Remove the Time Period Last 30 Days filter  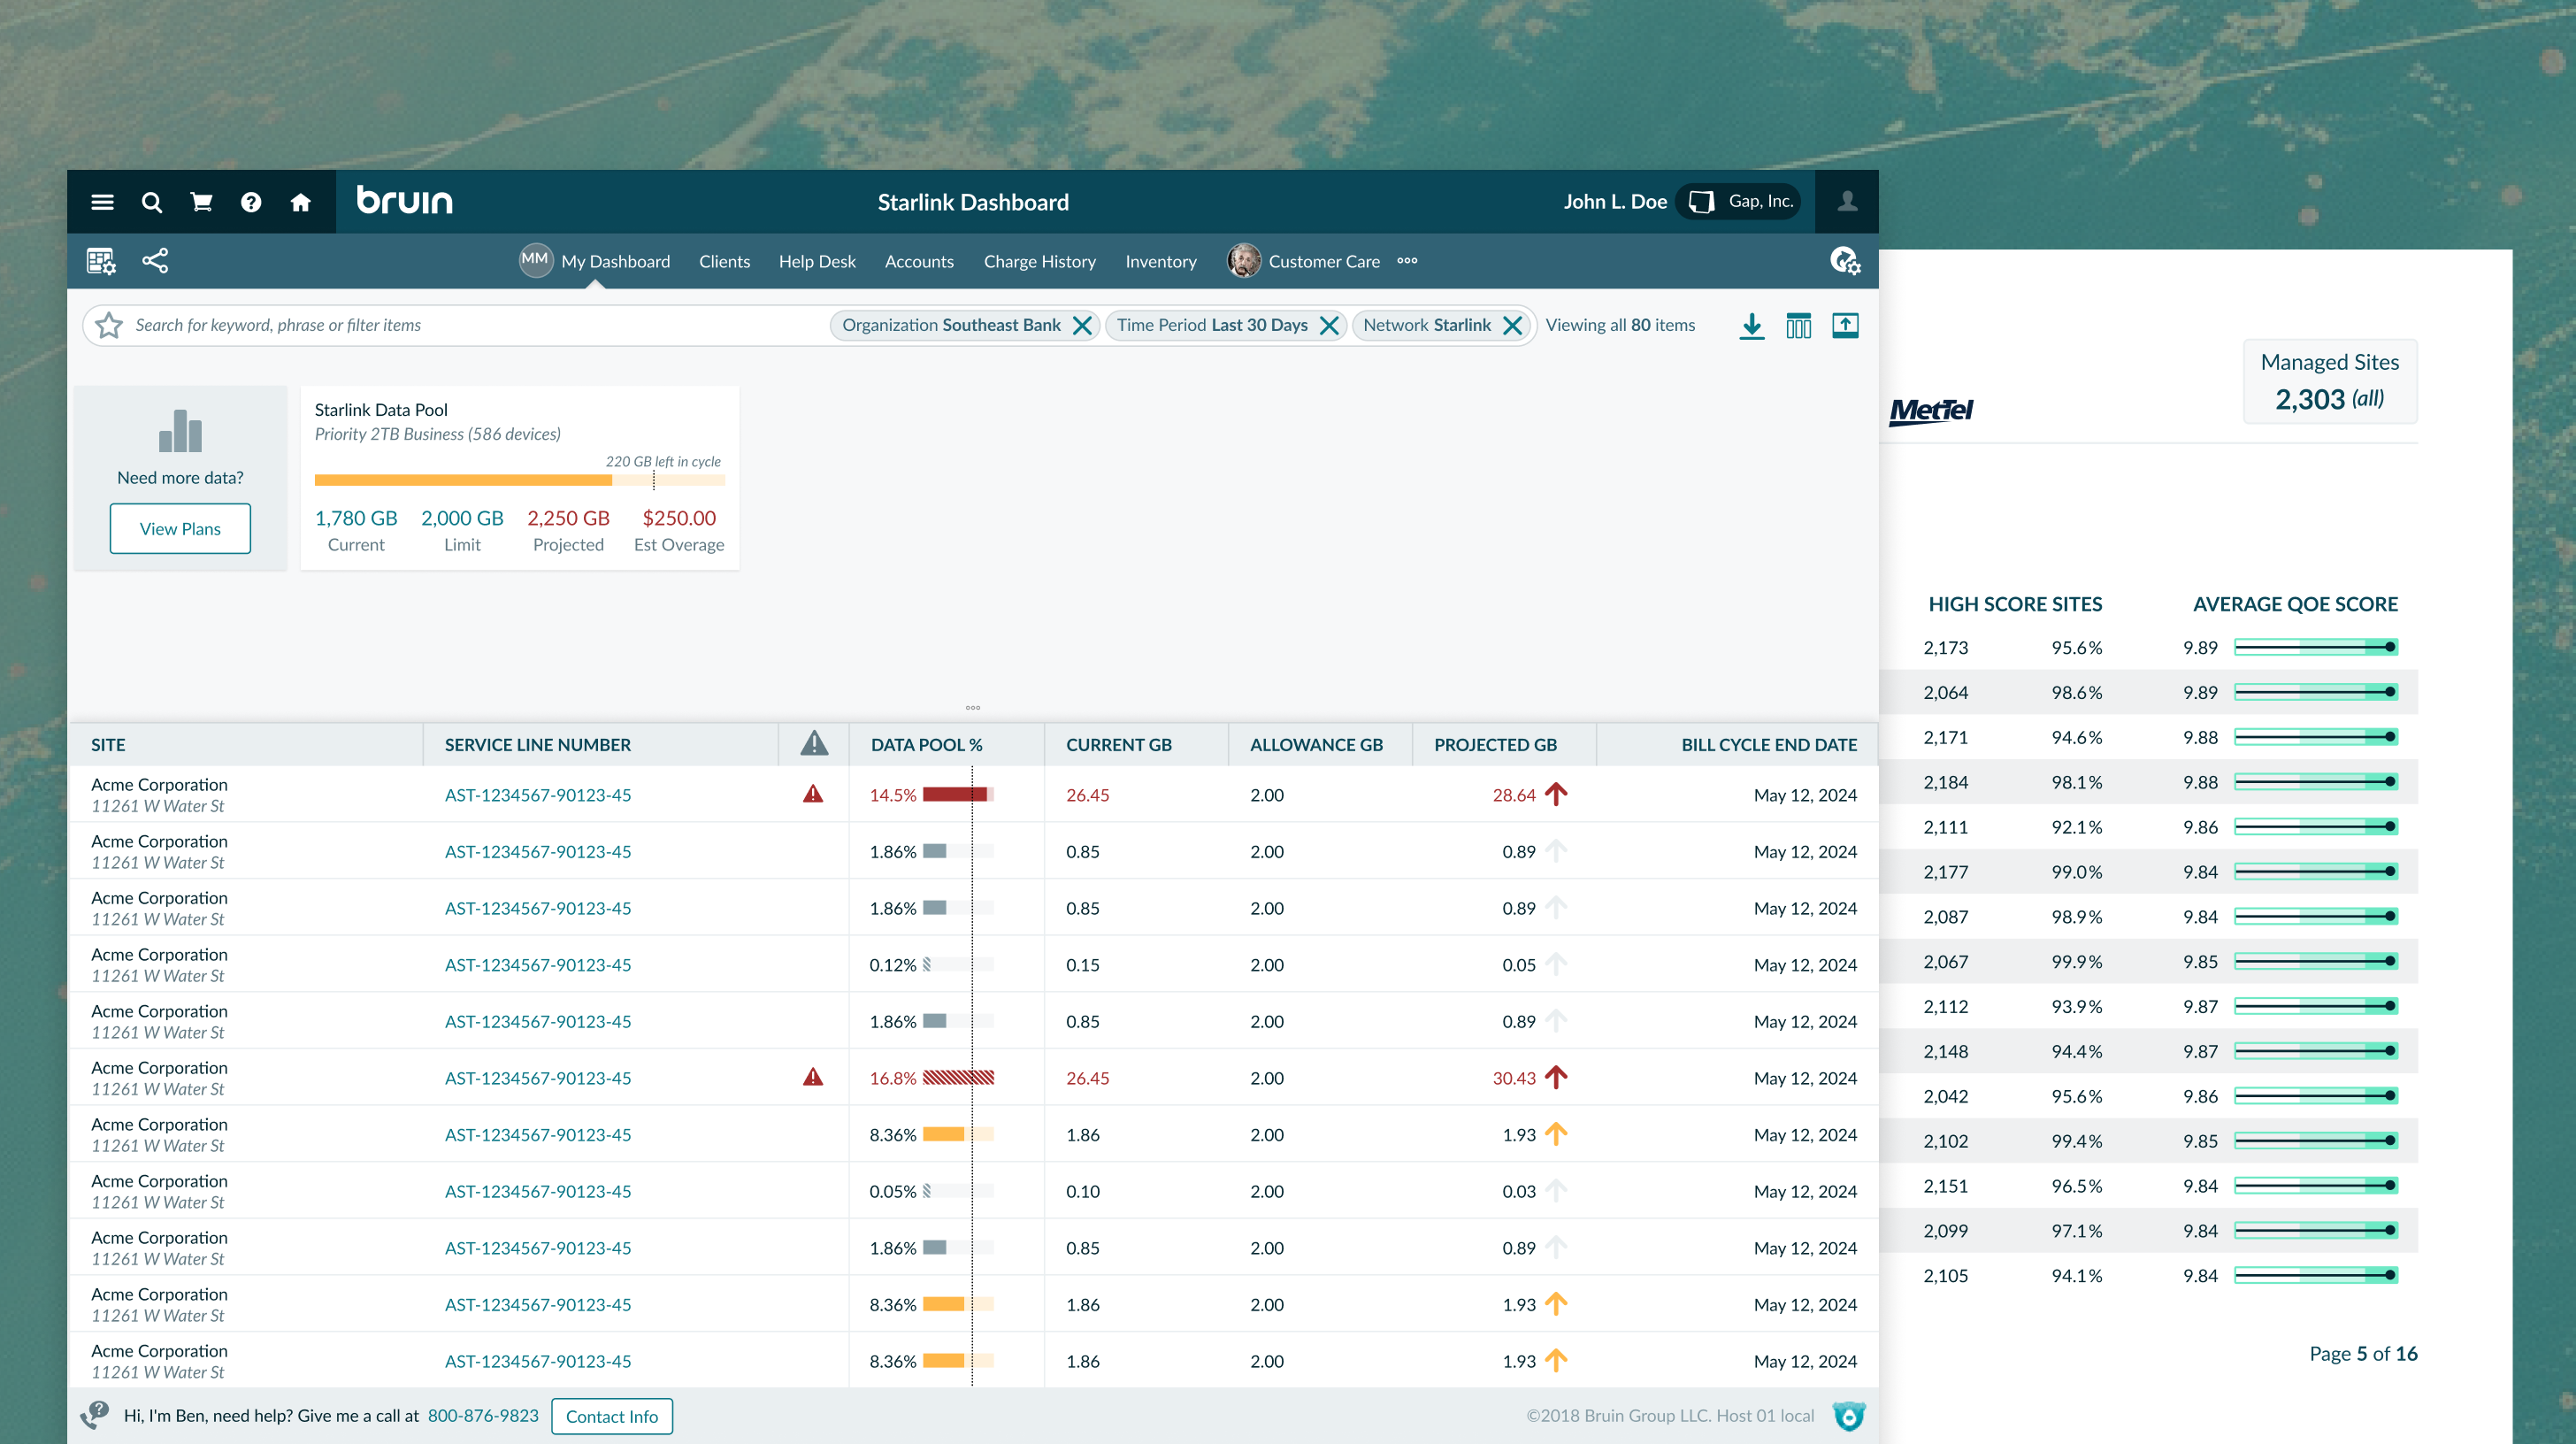(1329, 326)
